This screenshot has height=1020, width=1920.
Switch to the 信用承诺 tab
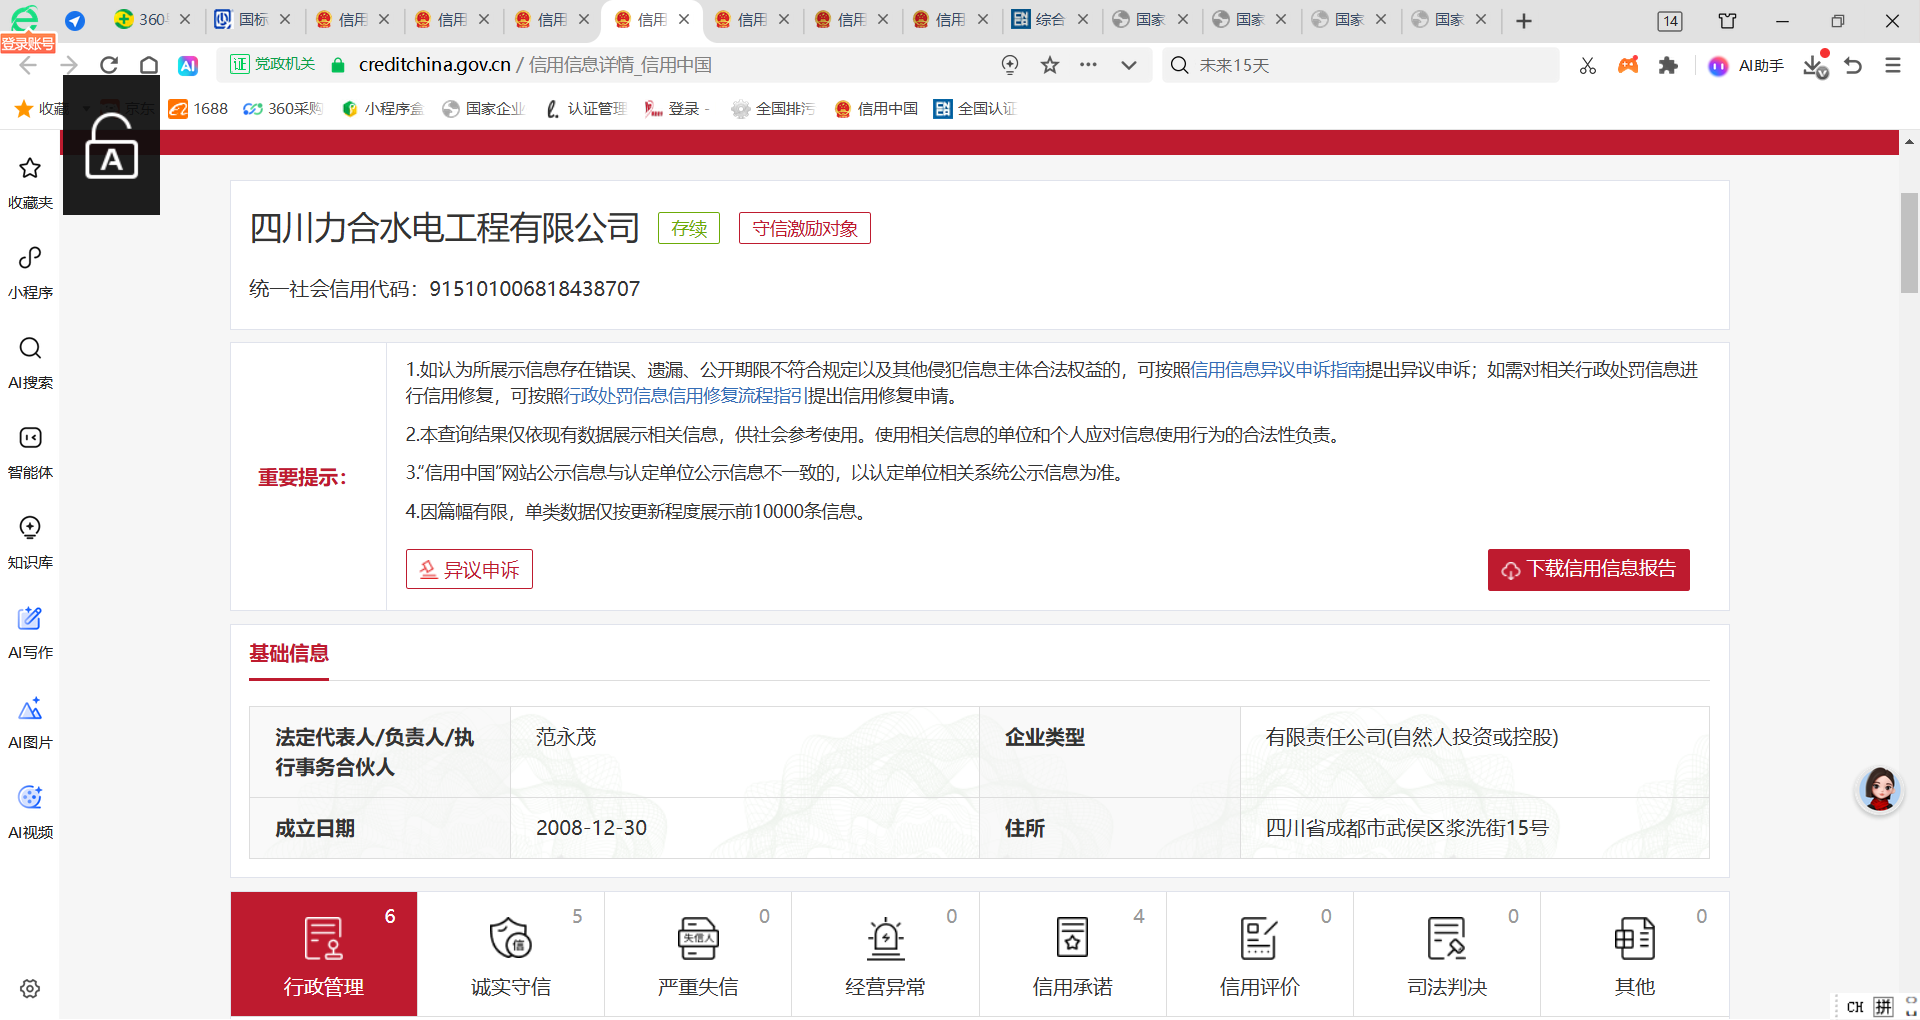coord(1072,954)
